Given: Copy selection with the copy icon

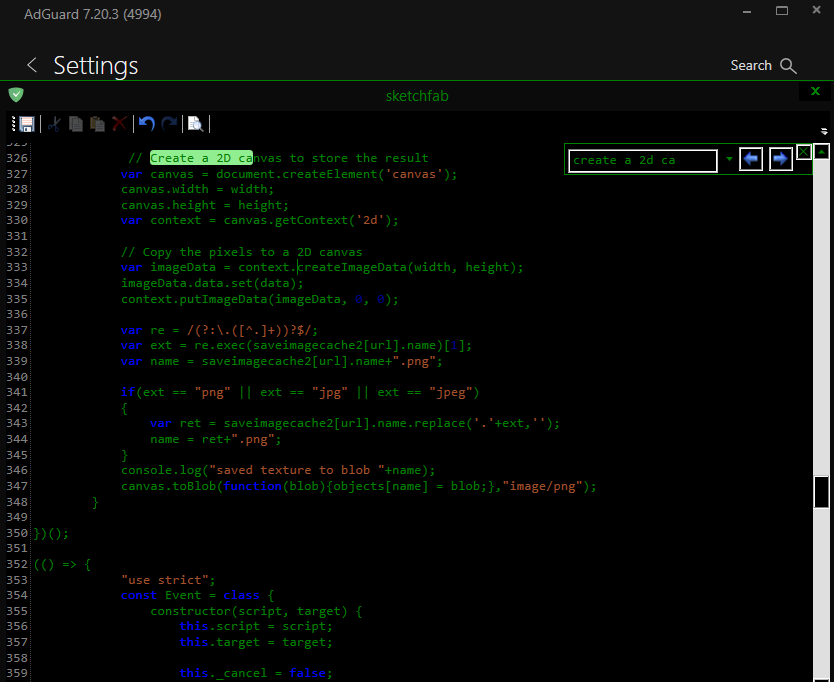Looking at the screenshot, I should pyautogui.click(x=76, y=124).
